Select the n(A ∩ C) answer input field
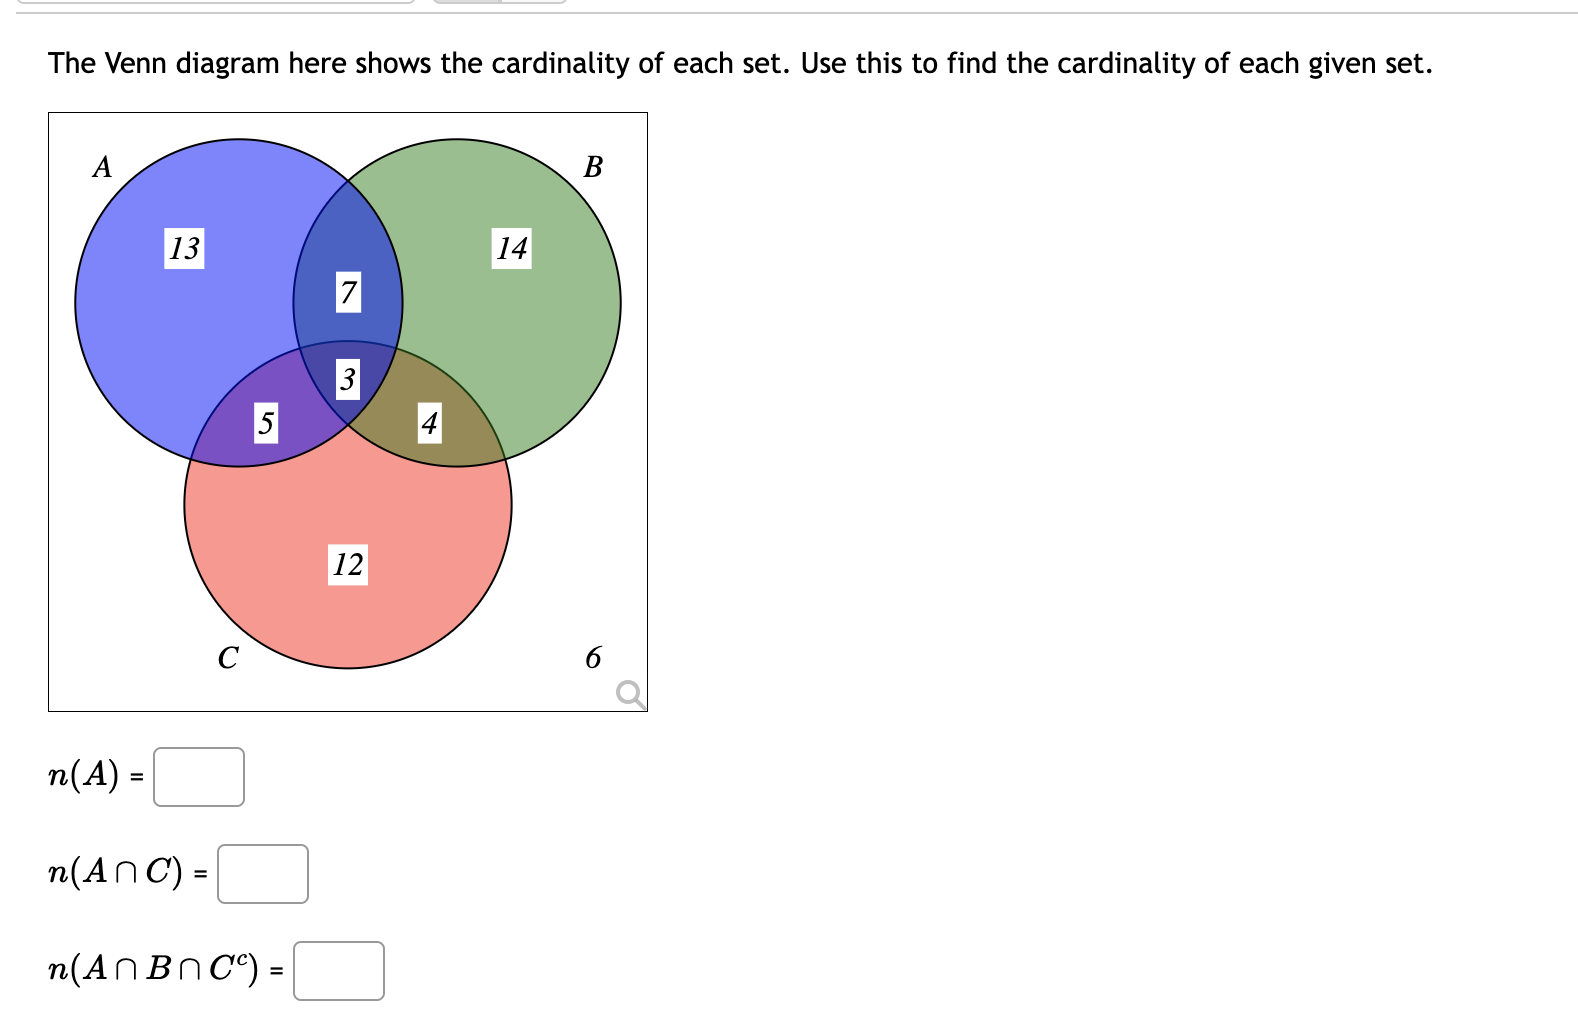The height and width of the screenshot is (1024, 1578). 262,874
